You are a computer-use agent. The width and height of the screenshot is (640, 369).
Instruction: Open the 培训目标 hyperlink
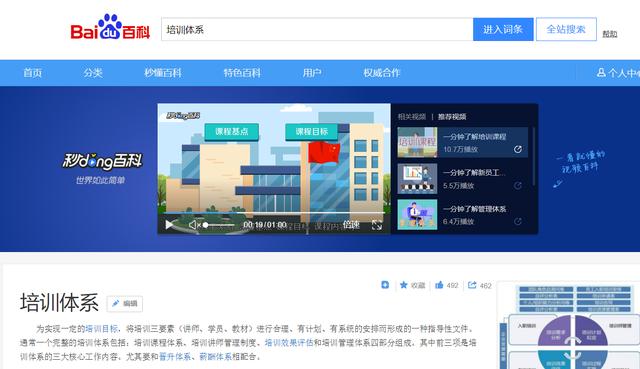[x=101, y=329]
